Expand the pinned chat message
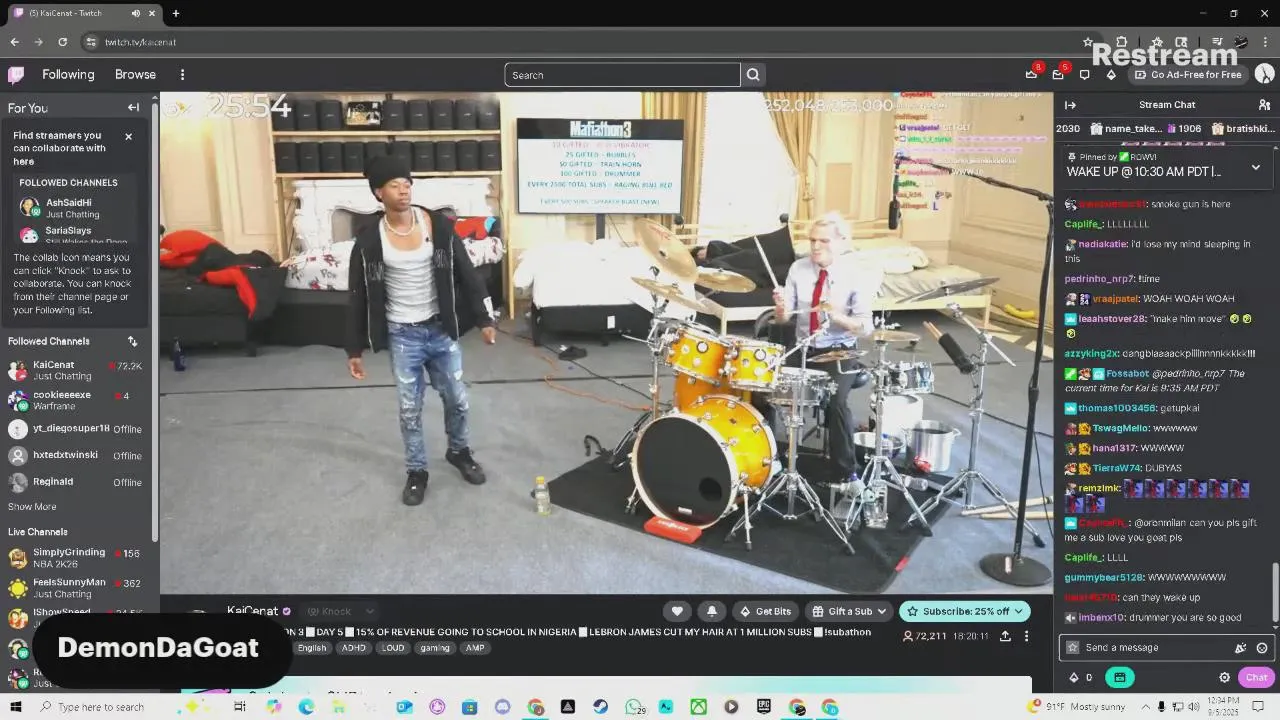The width and height of the screenshot is (1280, 720). 1256,167
